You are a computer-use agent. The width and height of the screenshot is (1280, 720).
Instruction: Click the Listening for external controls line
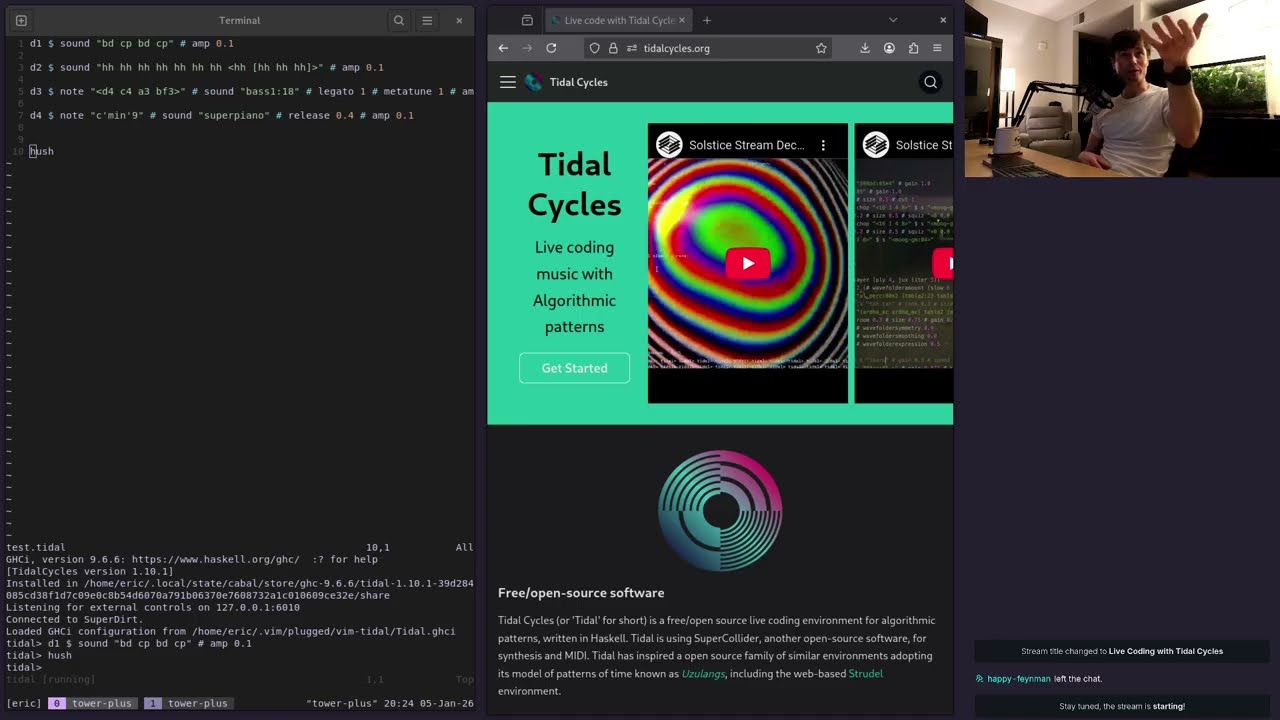[152, 607]
